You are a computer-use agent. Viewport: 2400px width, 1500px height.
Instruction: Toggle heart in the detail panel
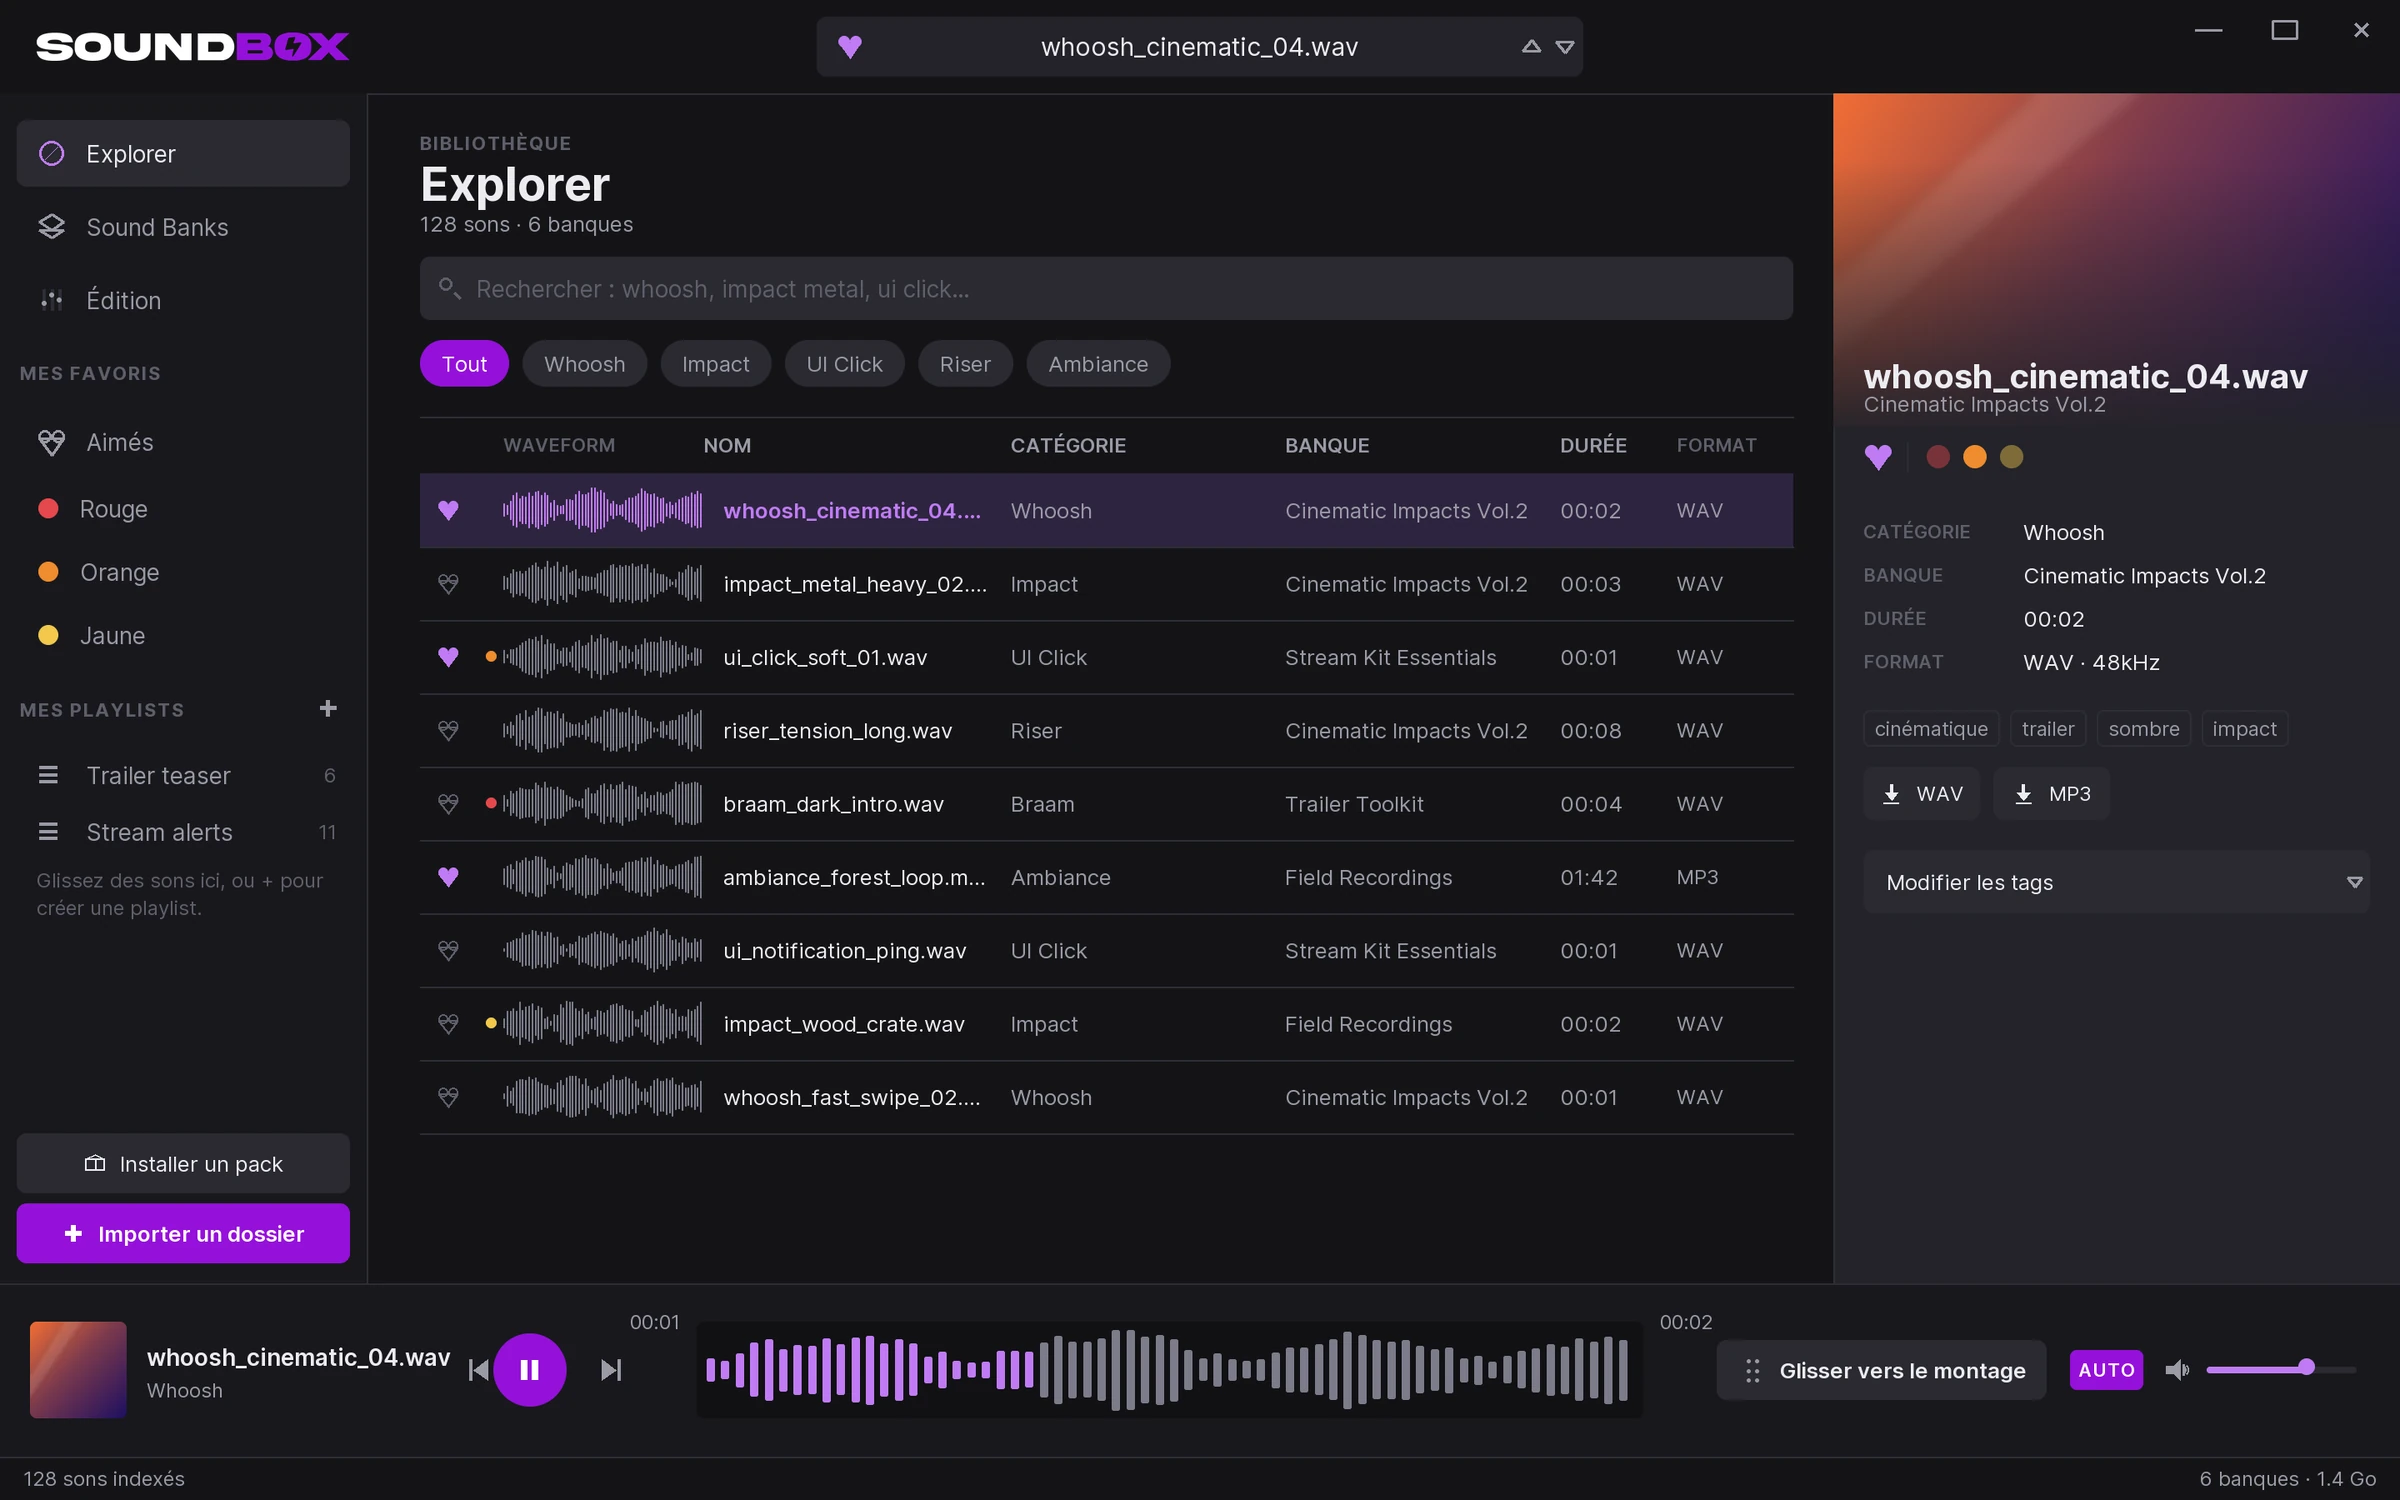click(x=1878, y=457)
